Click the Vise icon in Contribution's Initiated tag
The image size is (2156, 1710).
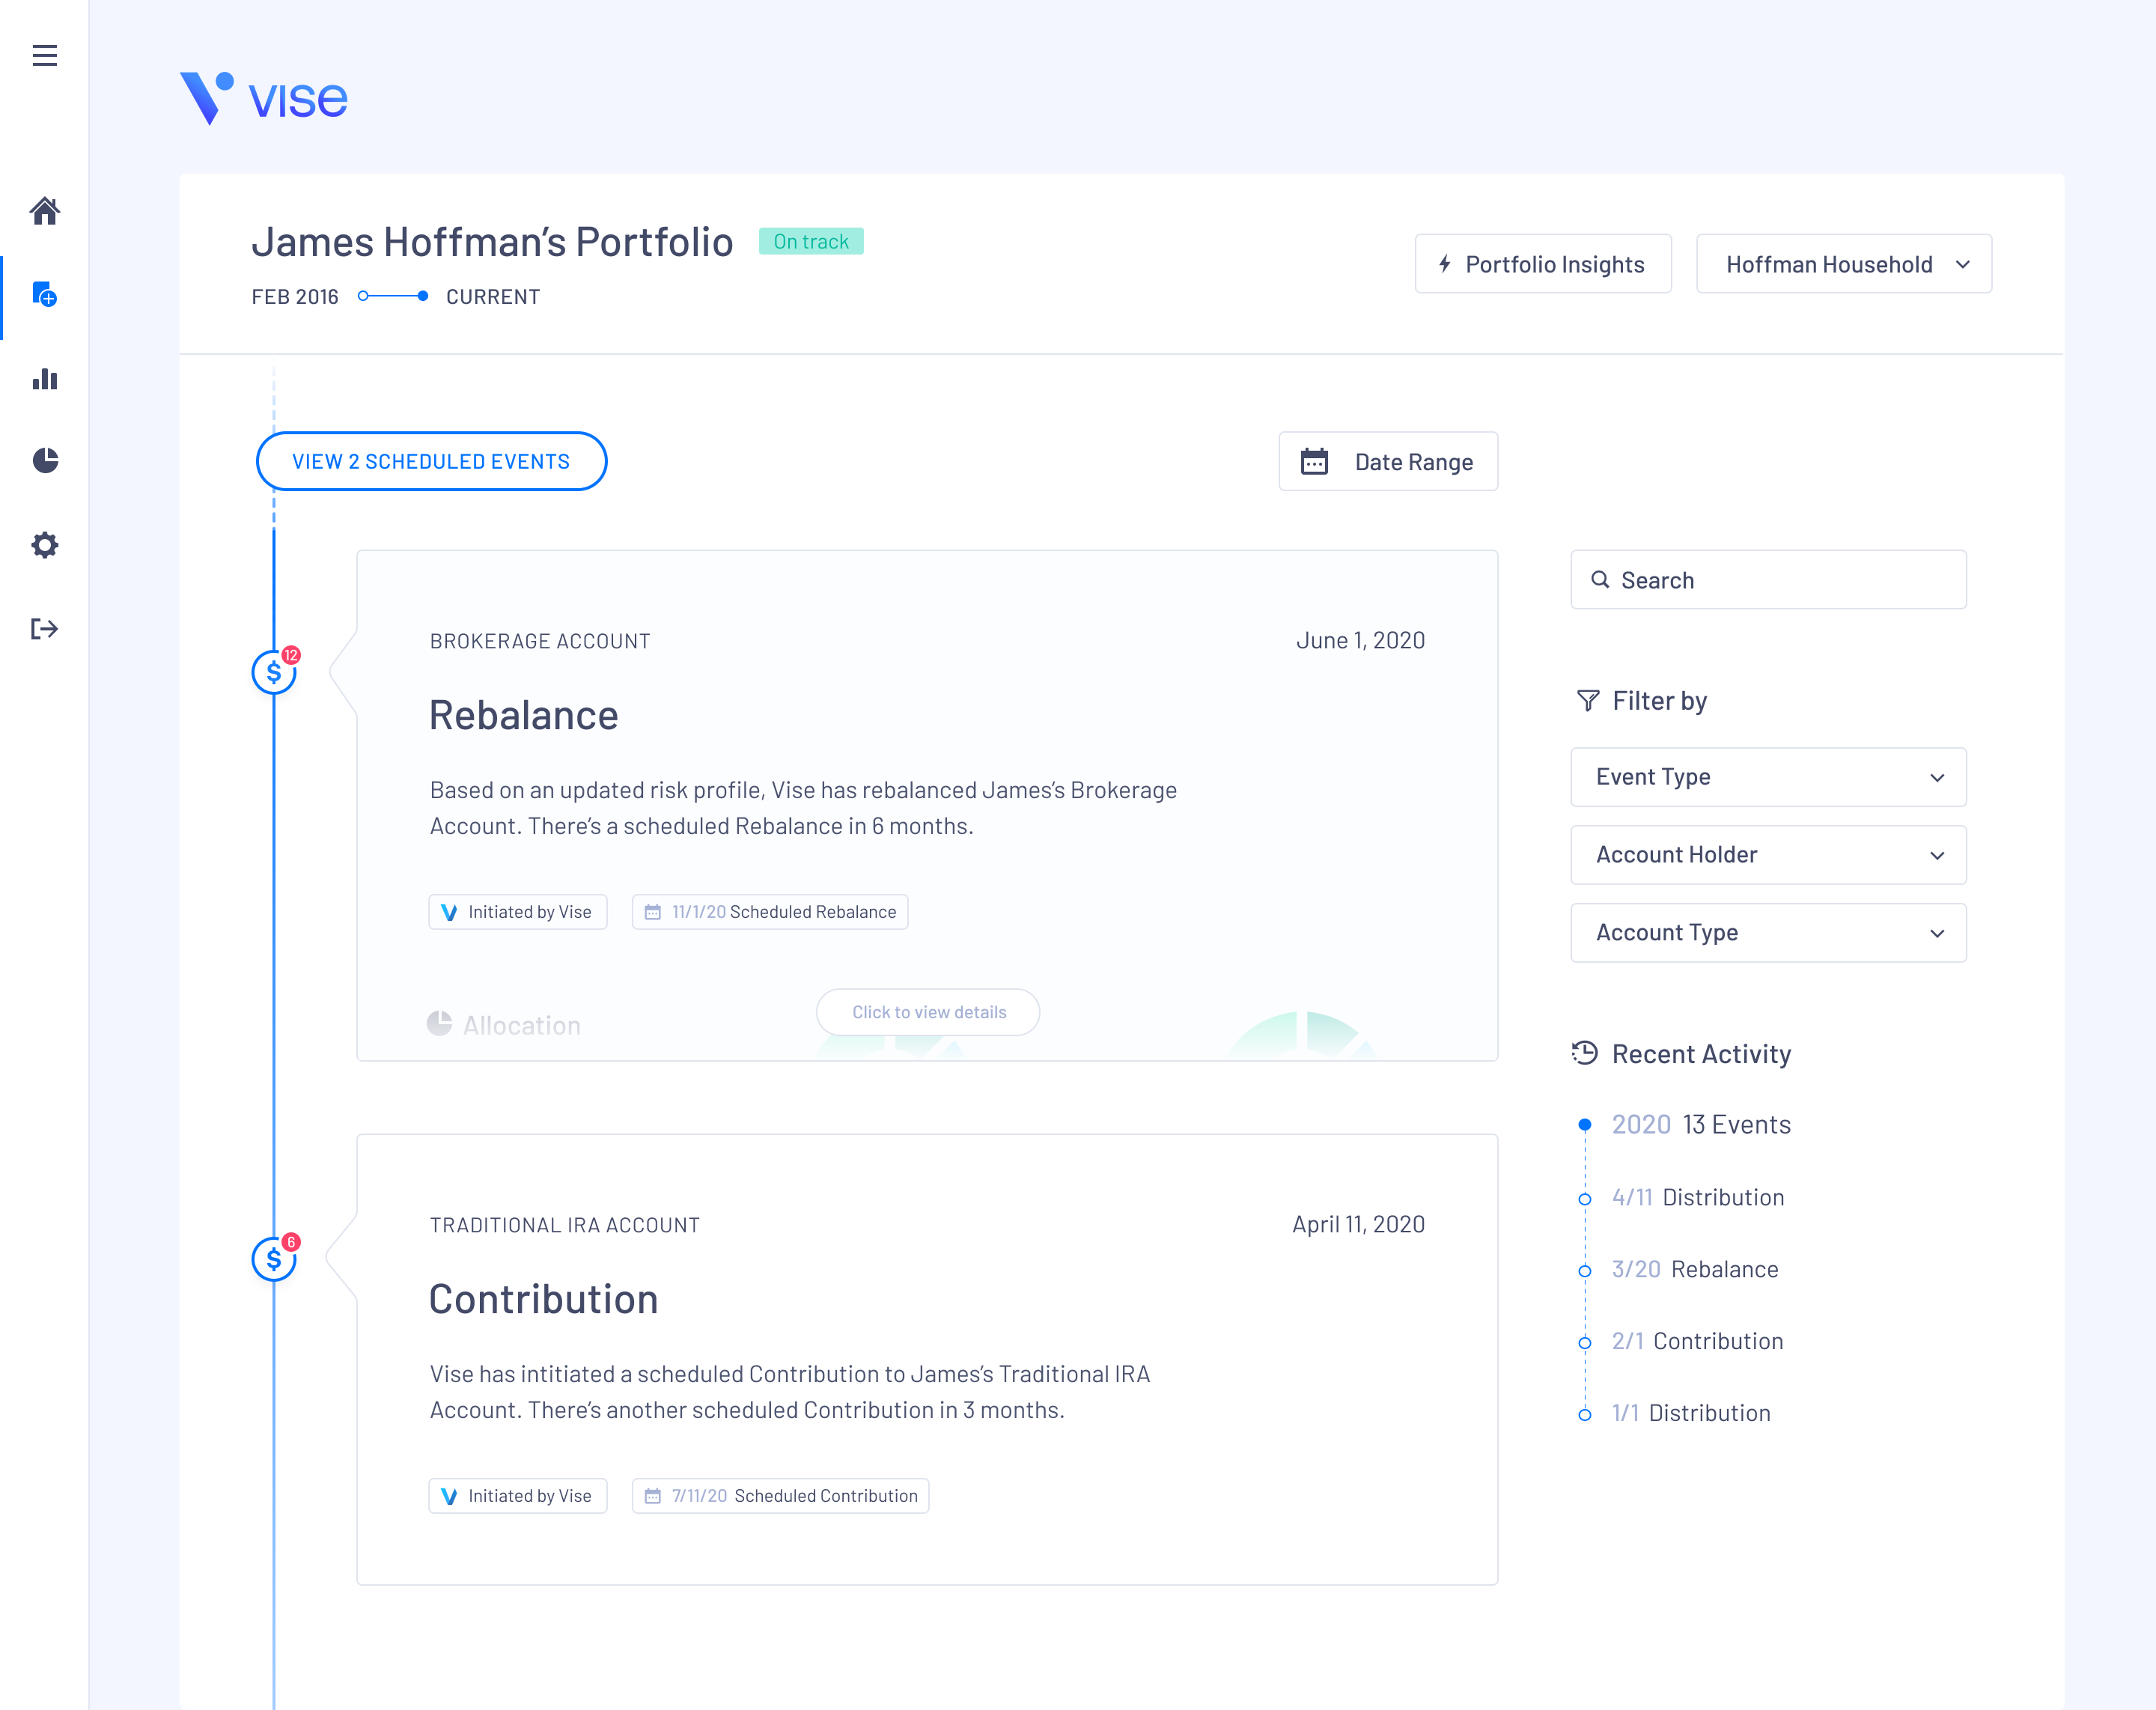pos(449,1496)
